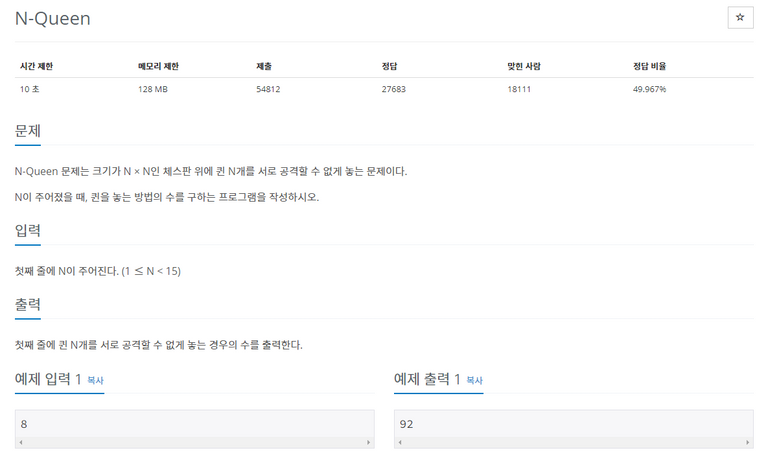
Task: Click the star favorite button
Action: coord(740,18)
